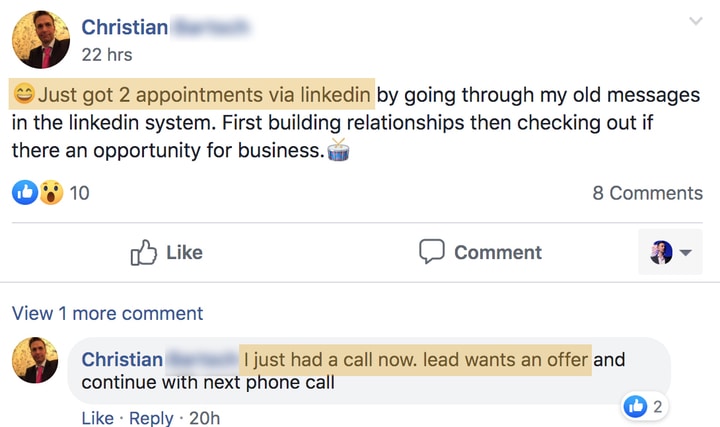Reply to Christian's comment
Viewport: 720px width, 427px height.
[149, 418]
